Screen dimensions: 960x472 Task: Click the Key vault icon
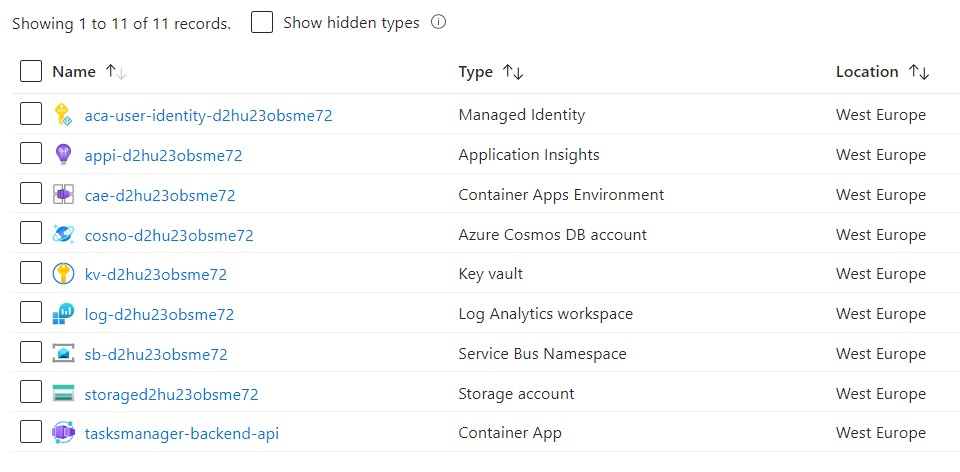(x=64, y=274)
